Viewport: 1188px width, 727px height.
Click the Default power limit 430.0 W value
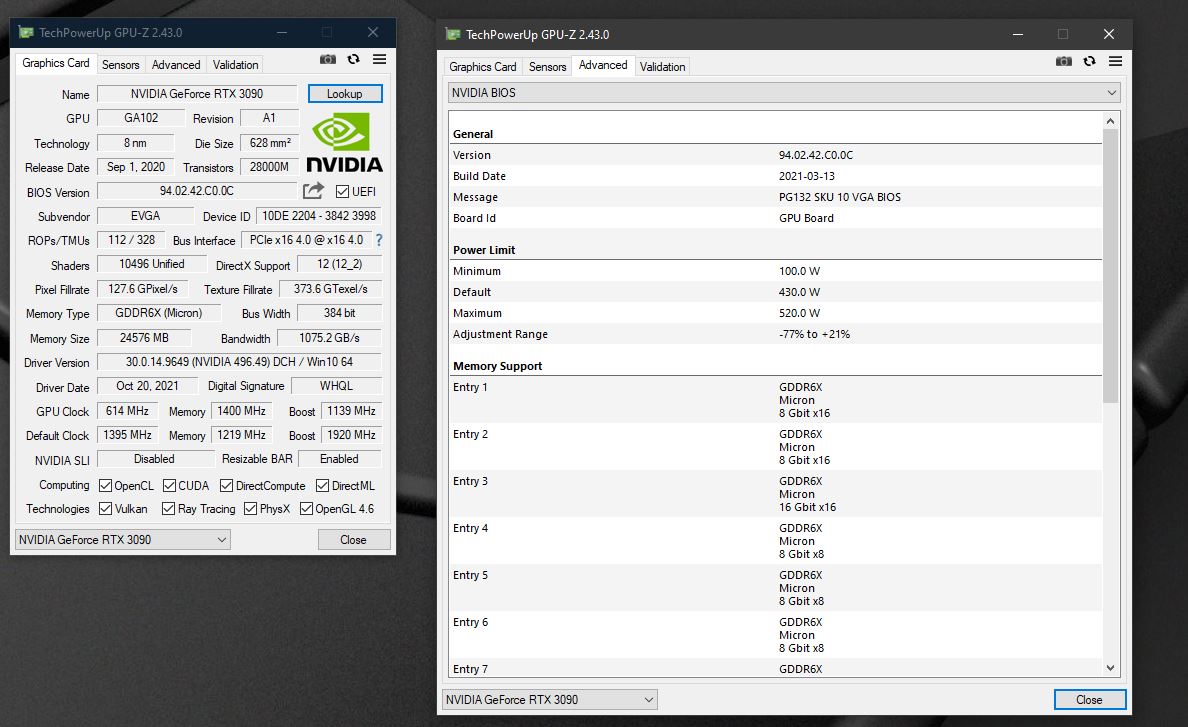click(x=799, y=292)
